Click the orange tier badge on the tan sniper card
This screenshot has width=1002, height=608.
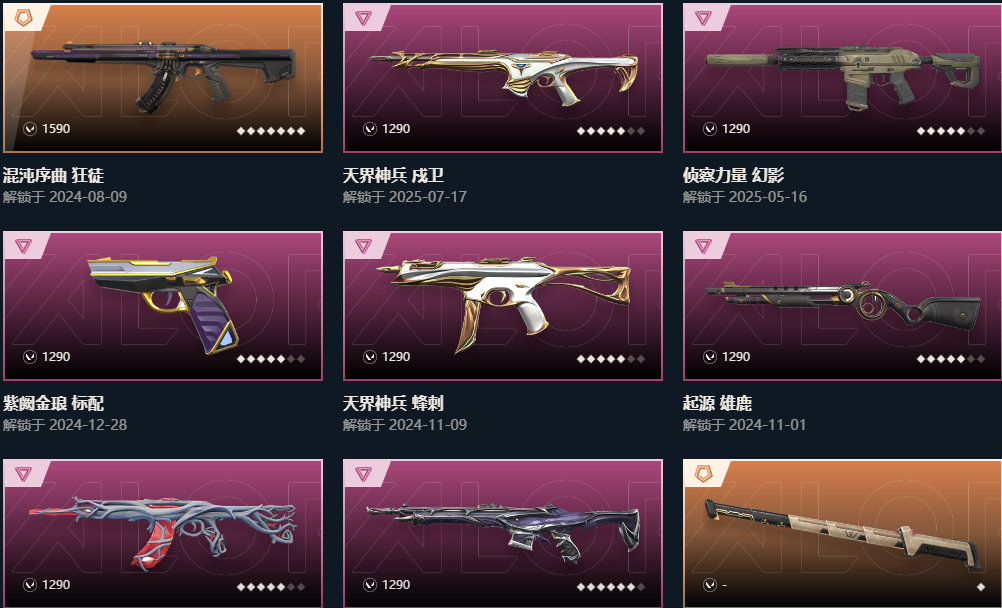[703, 474]
